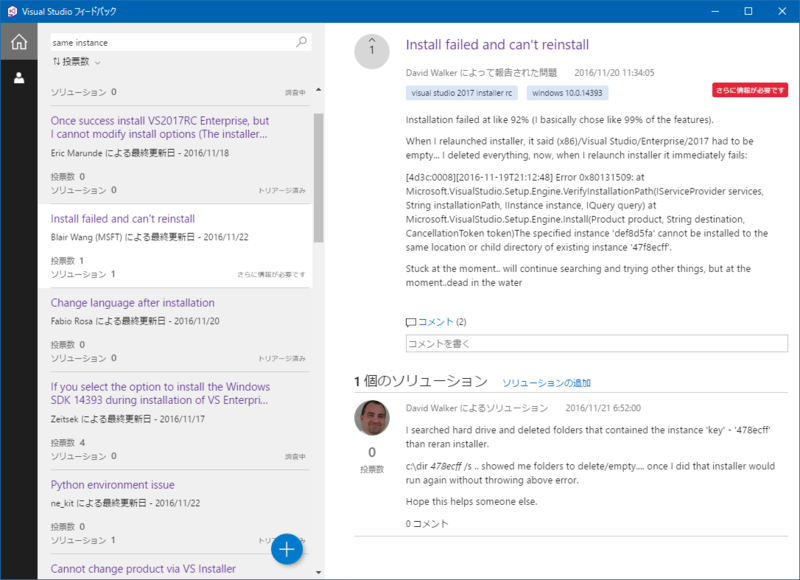Click the results list scrollbar thumb
The width and height of the screenshot is (800, 580).
[x=318, y=178]
